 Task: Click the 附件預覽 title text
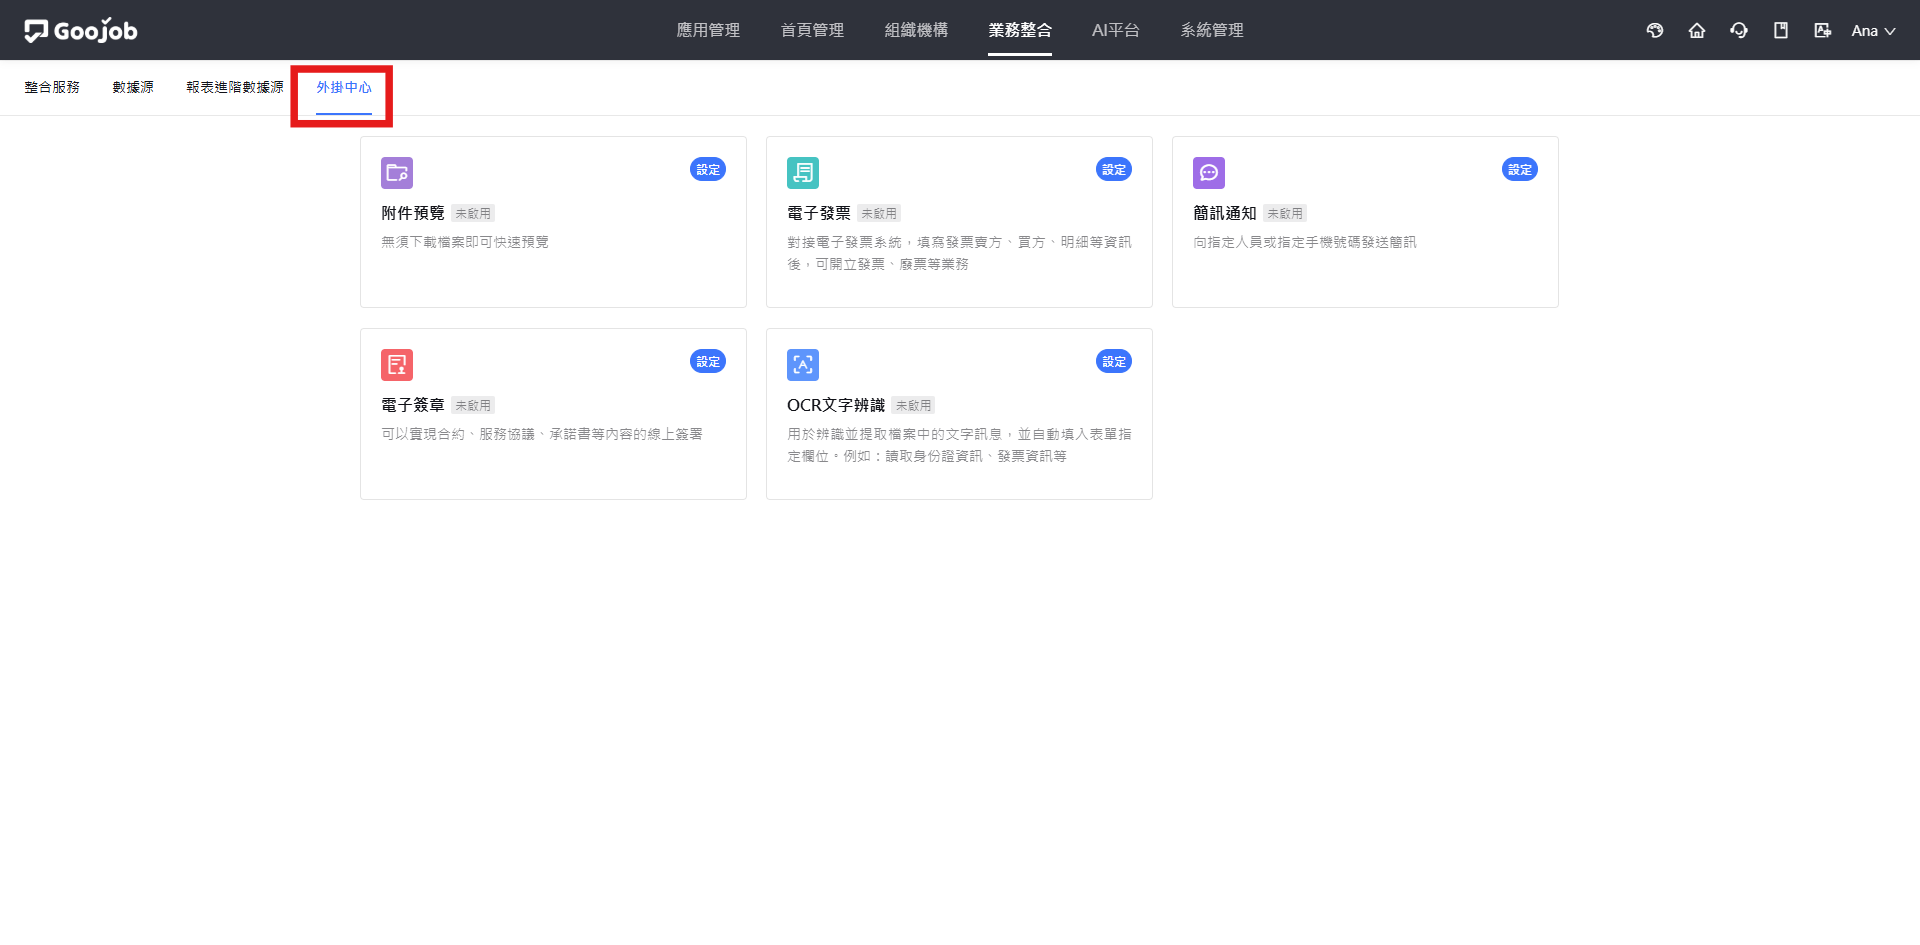(x=413, y=213)
